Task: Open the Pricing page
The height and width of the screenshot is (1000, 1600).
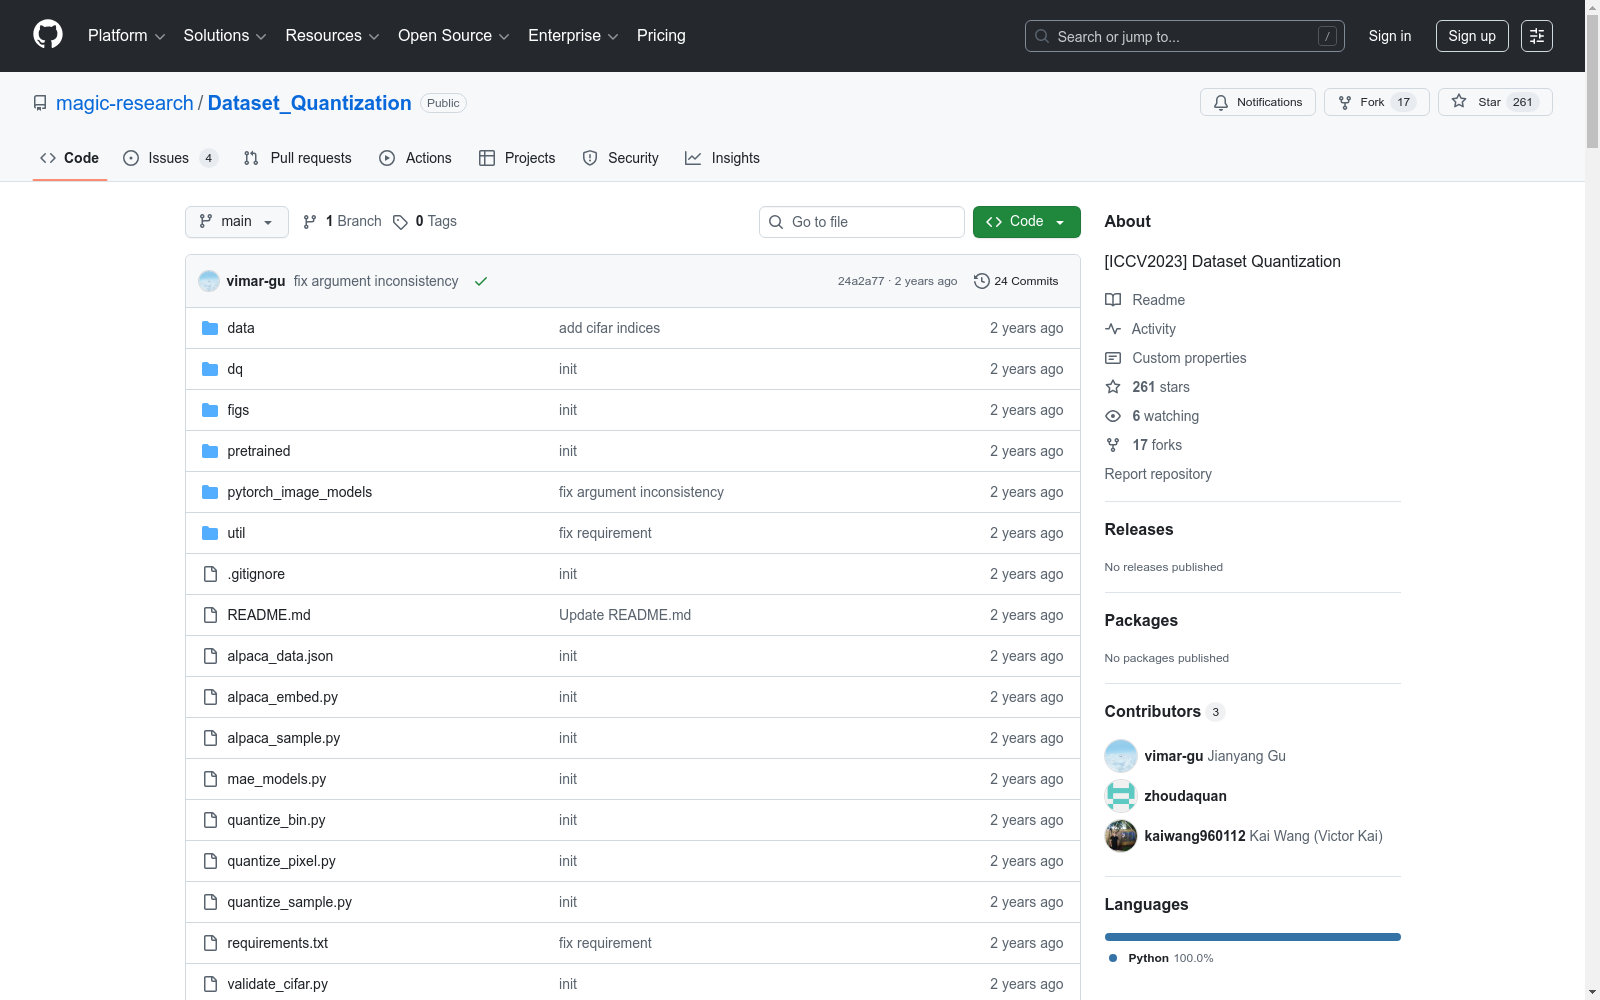Action: pos(661,36)
